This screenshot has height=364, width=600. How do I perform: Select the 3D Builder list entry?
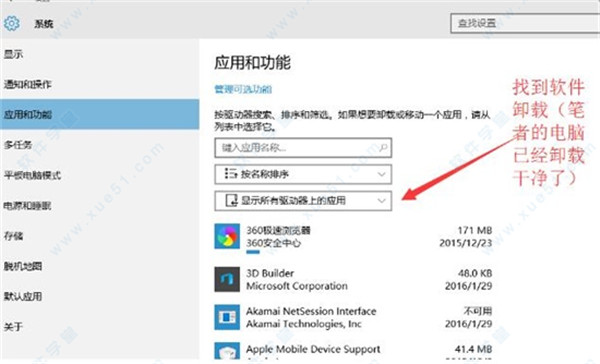(x=353, y=279)
